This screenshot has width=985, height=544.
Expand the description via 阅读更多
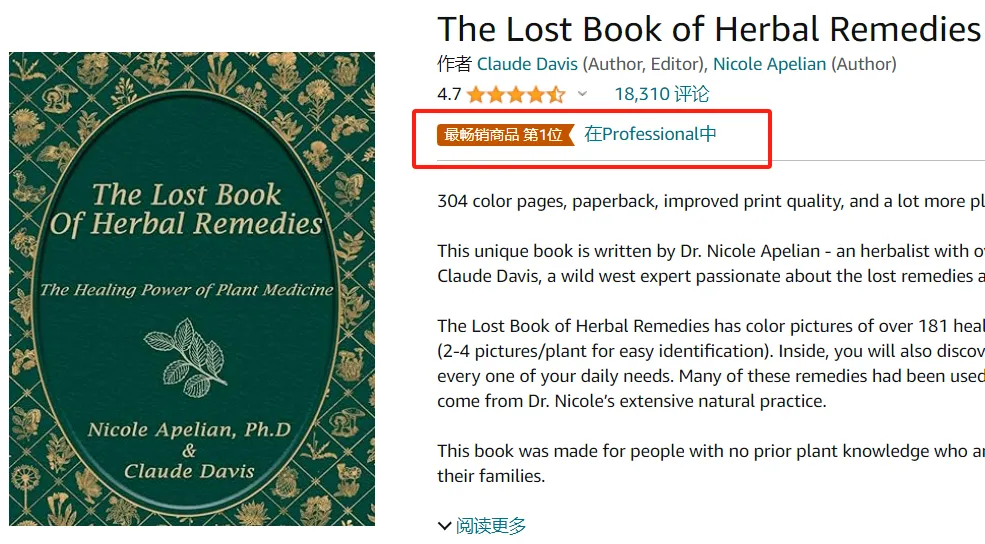click(491, 525)
